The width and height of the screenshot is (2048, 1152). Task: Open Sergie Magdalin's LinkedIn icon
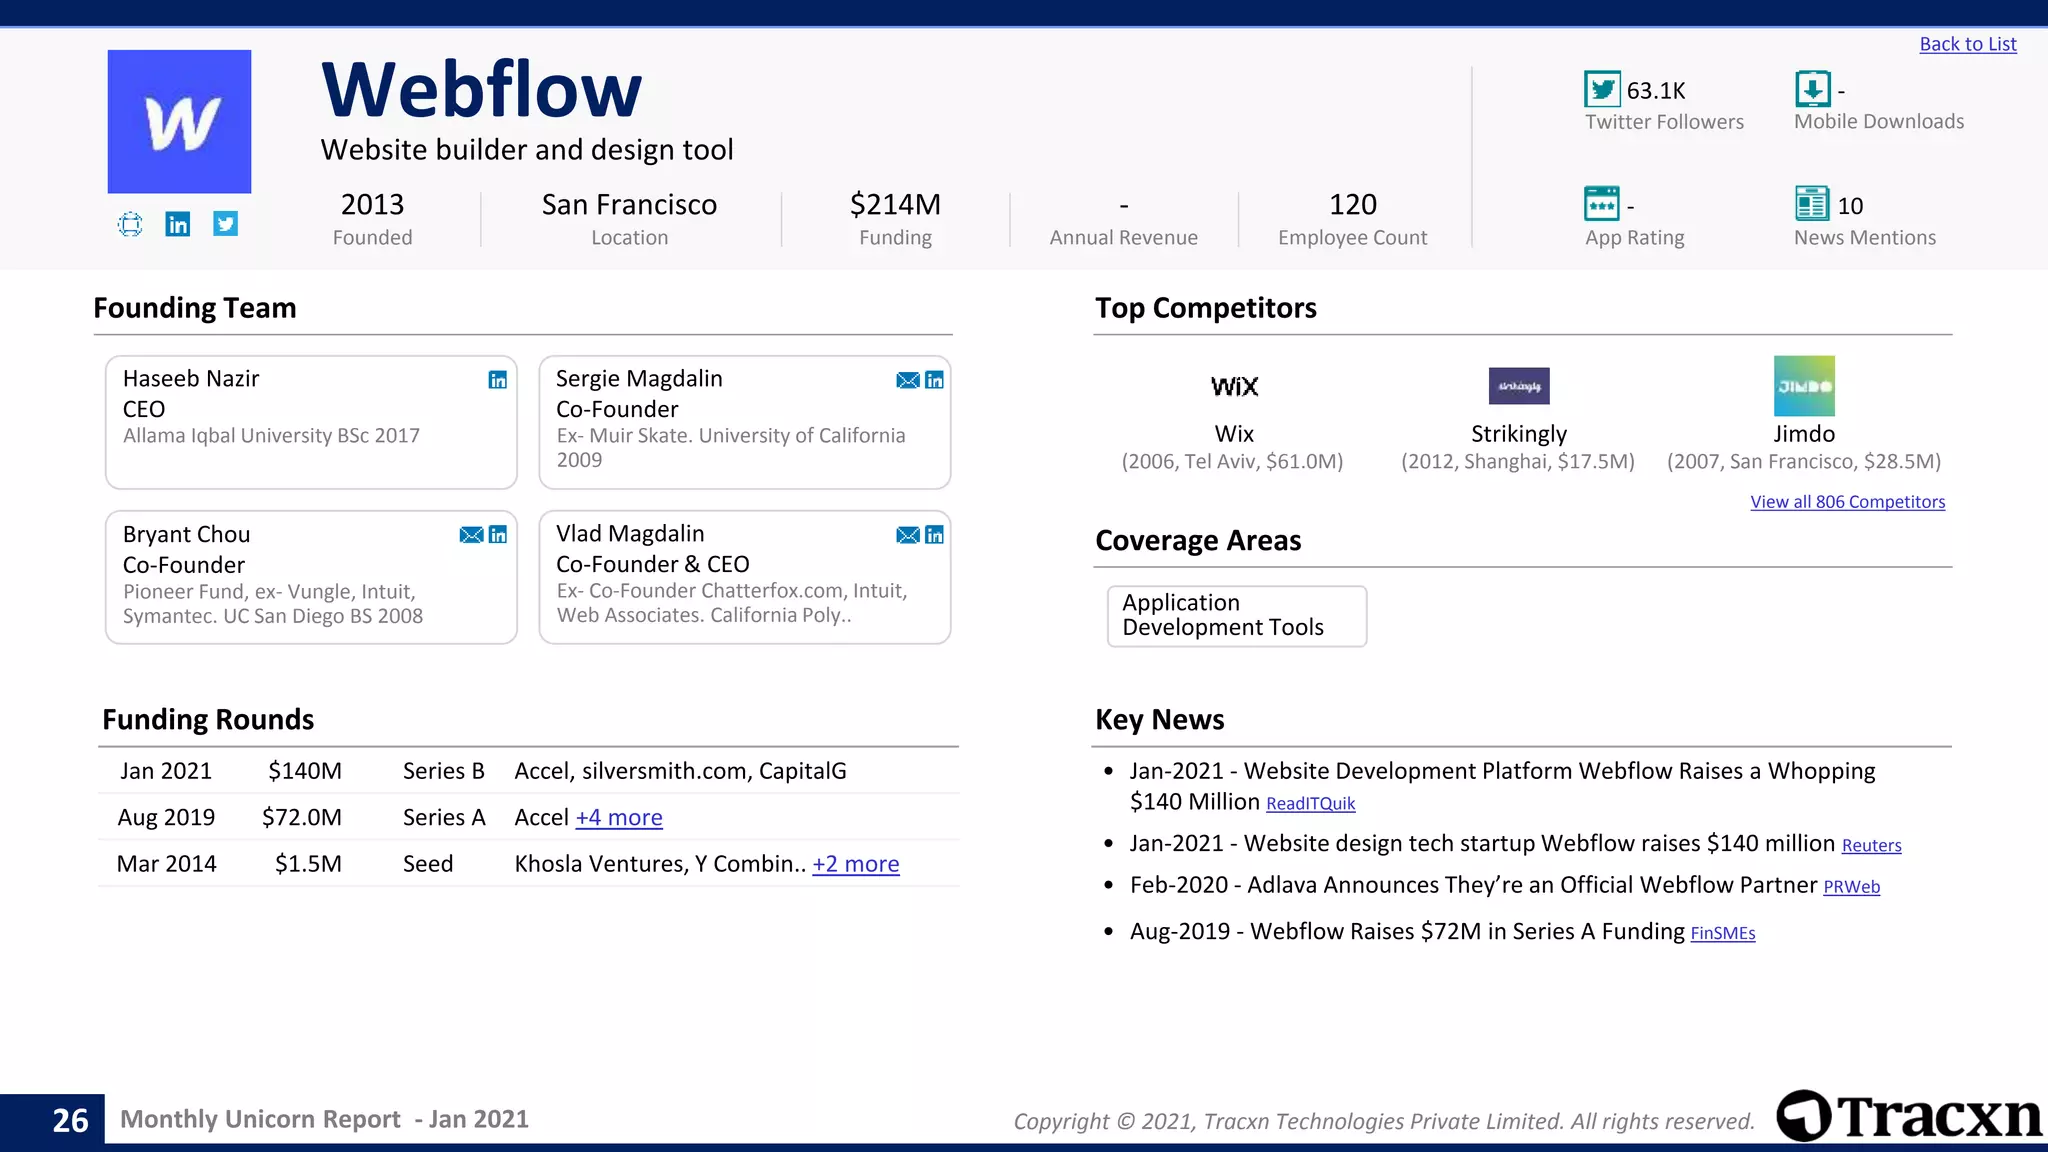tap(934, 380)
